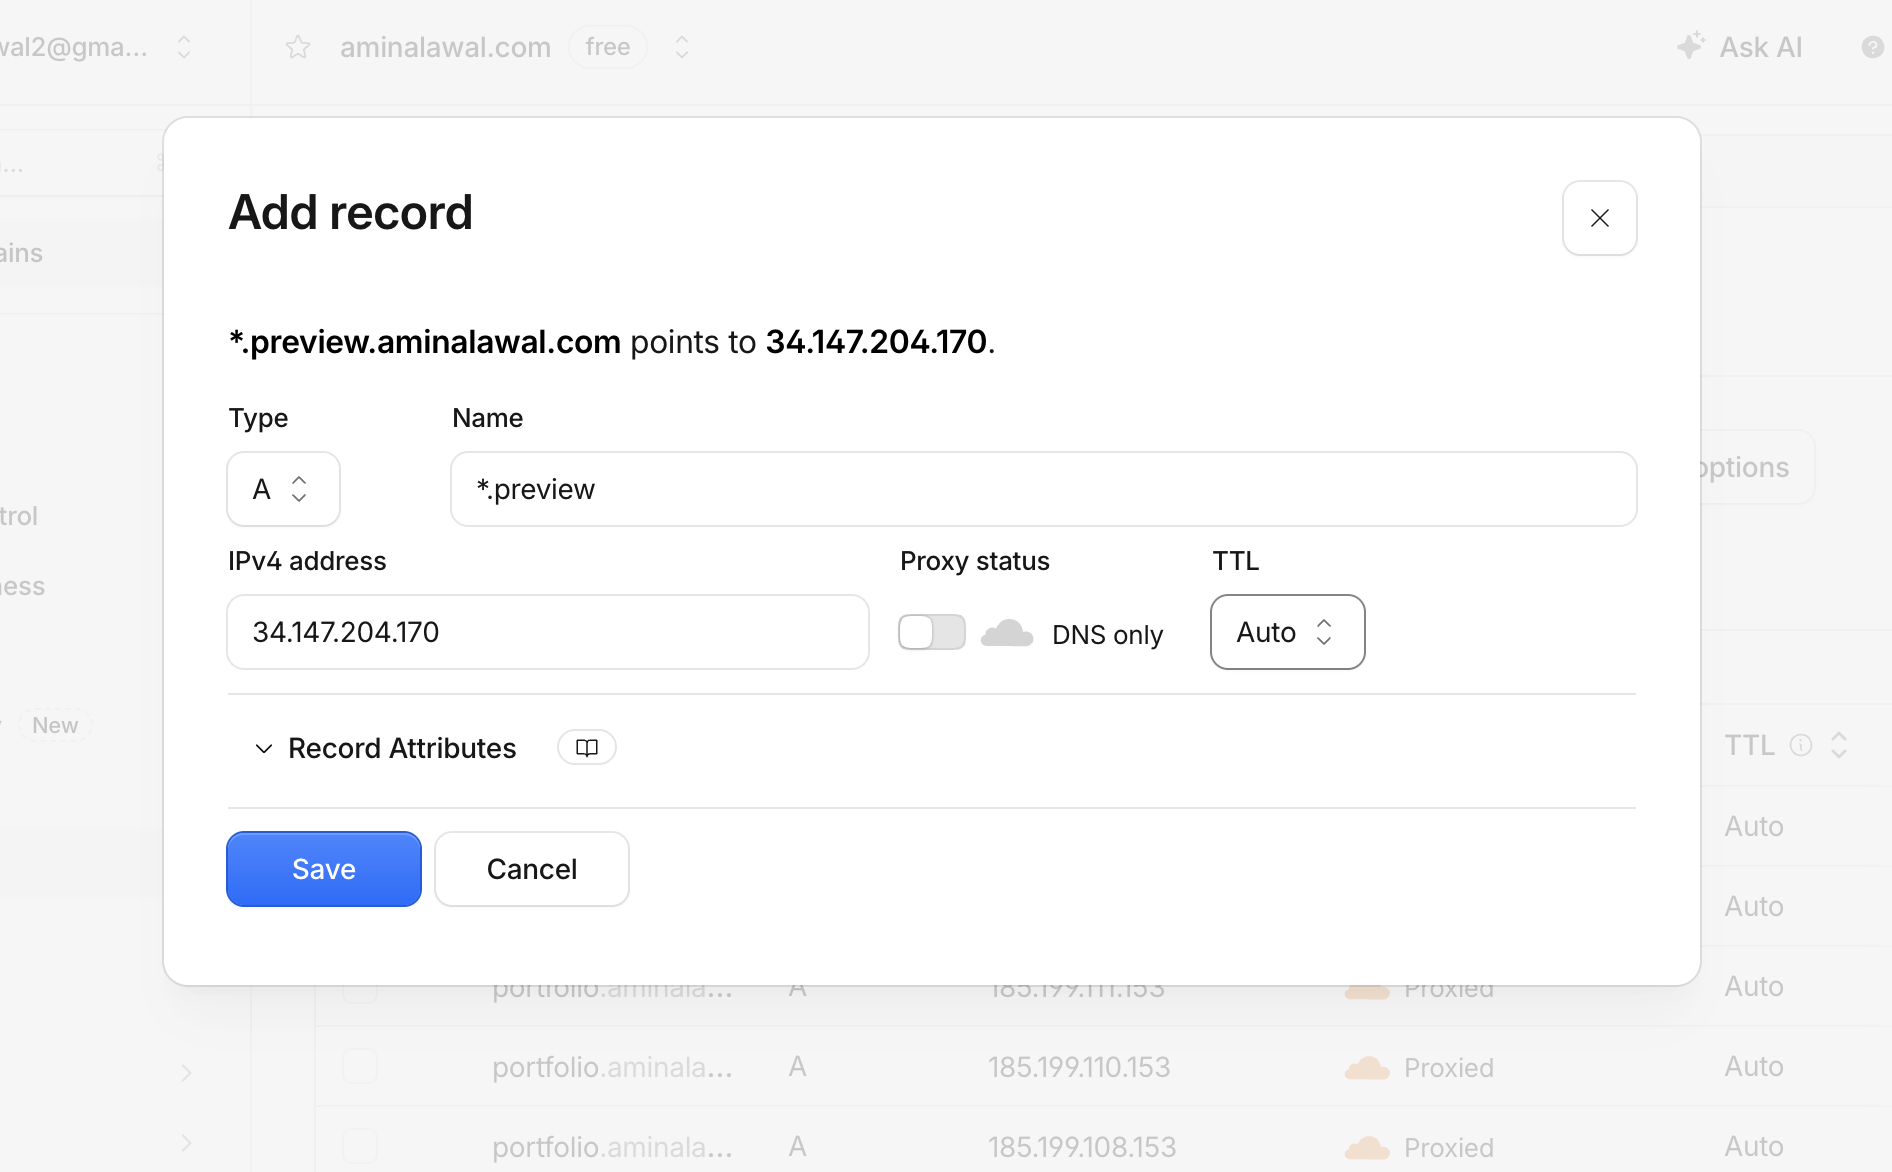The width and height of the screenshot is (1892, 1172).
Task: Edit the Name field containing *.preview
Action: 1043,489
